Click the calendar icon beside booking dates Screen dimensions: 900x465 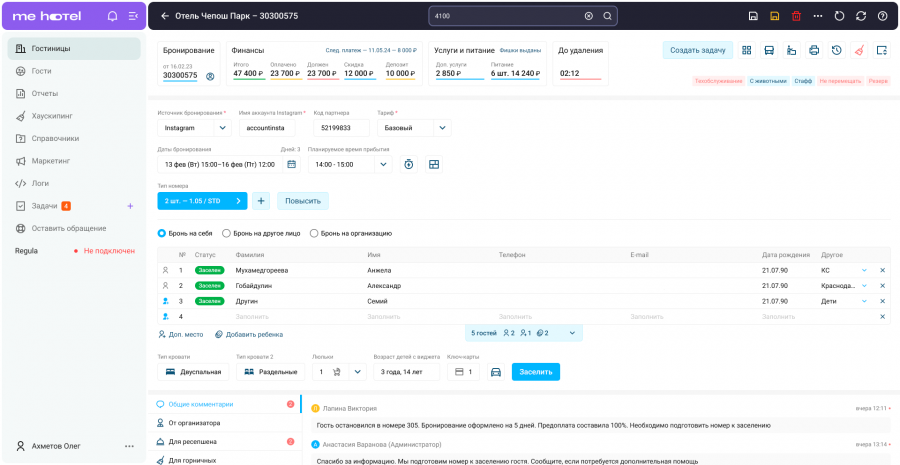tap(292, 164)
